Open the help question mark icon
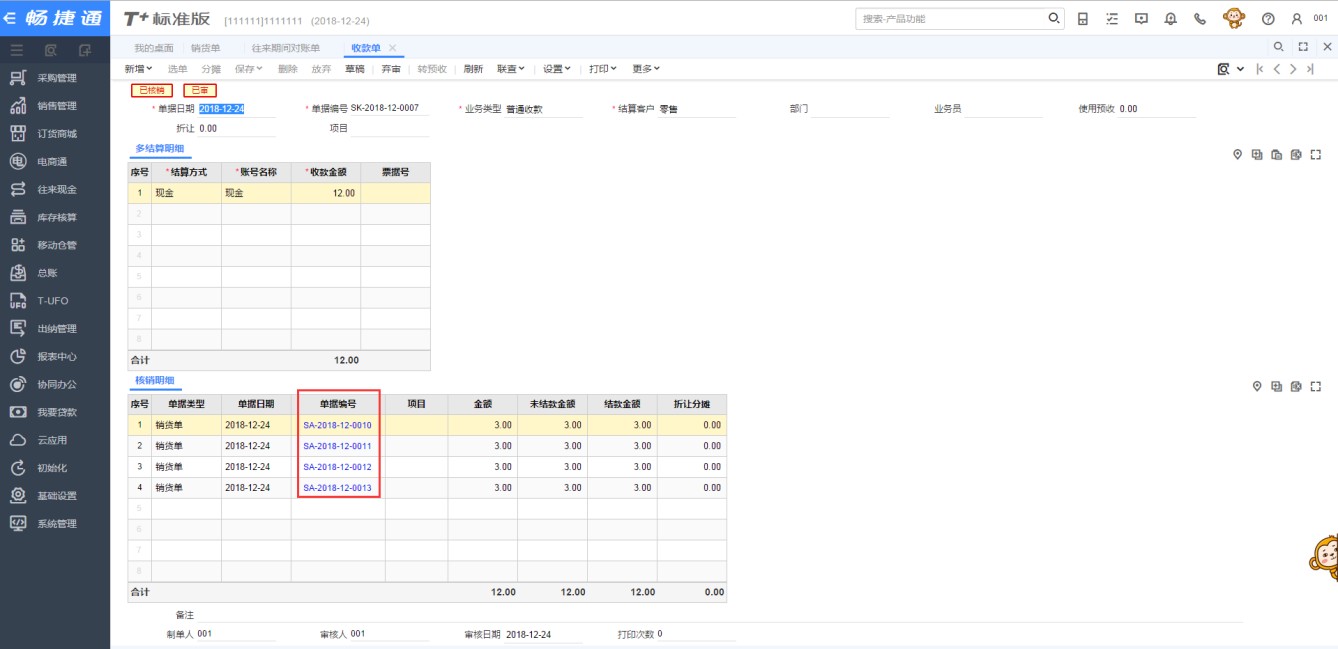This screenshot has width=1338, height=649. tap(1268, 19)
